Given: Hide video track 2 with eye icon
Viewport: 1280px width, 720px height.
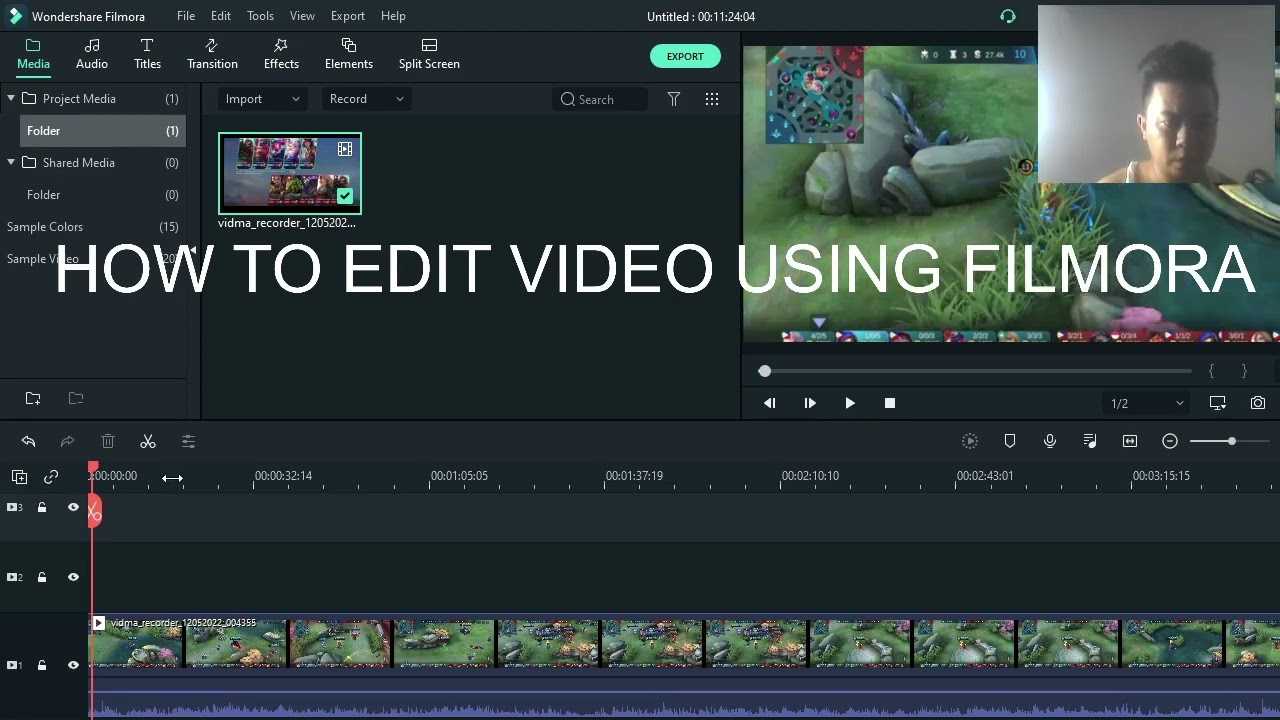Looking at the screenshot, I should [73, 577].
